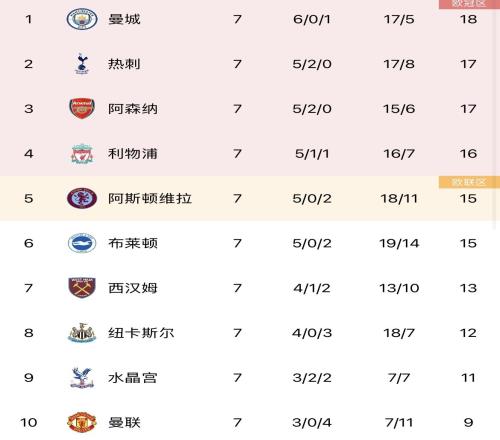Click team name 水晶宫

(x=132, y=378)
